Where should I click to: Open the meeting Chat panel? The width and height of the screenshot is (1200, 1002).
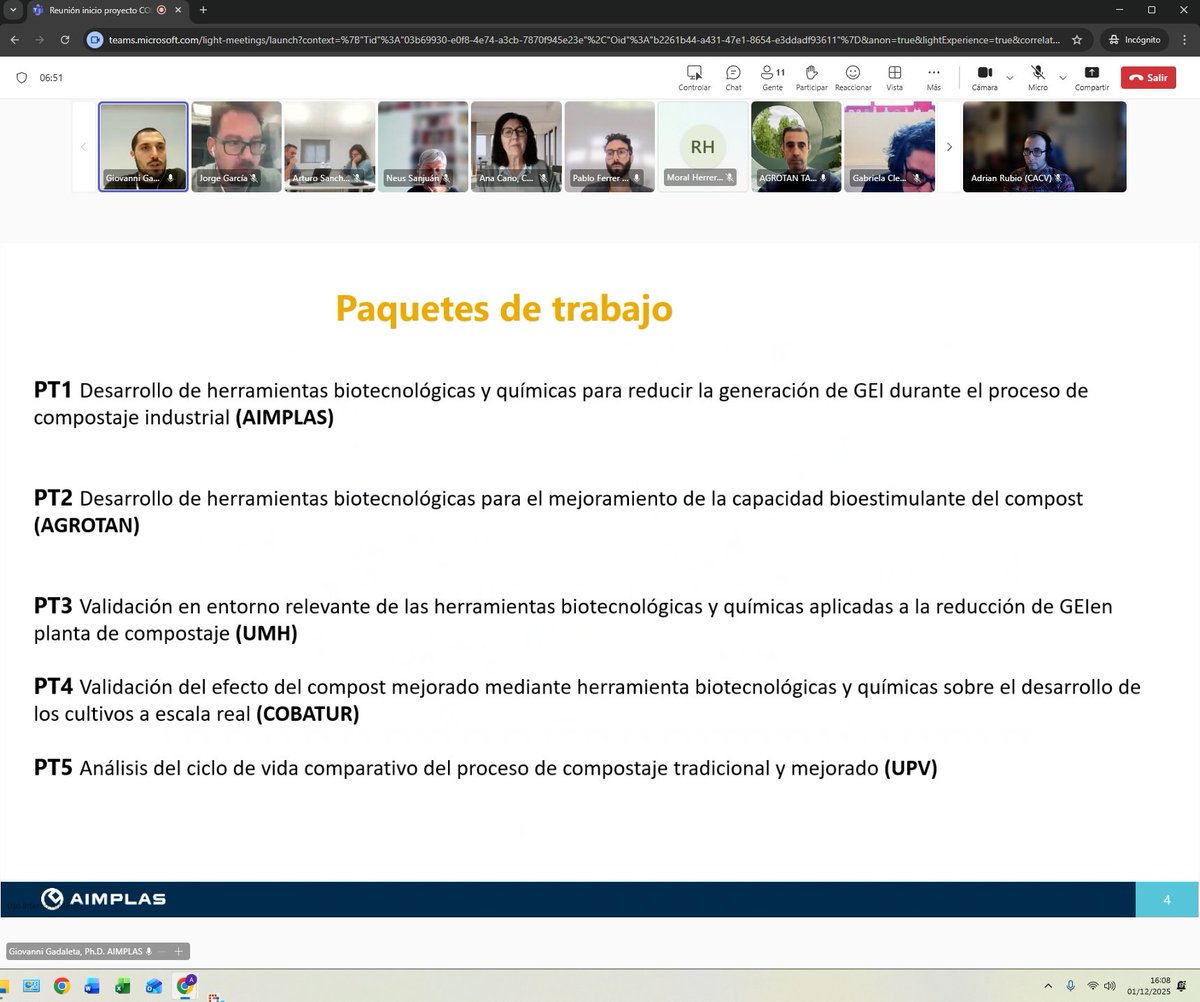pyautogui.click(x=733, y=78)
